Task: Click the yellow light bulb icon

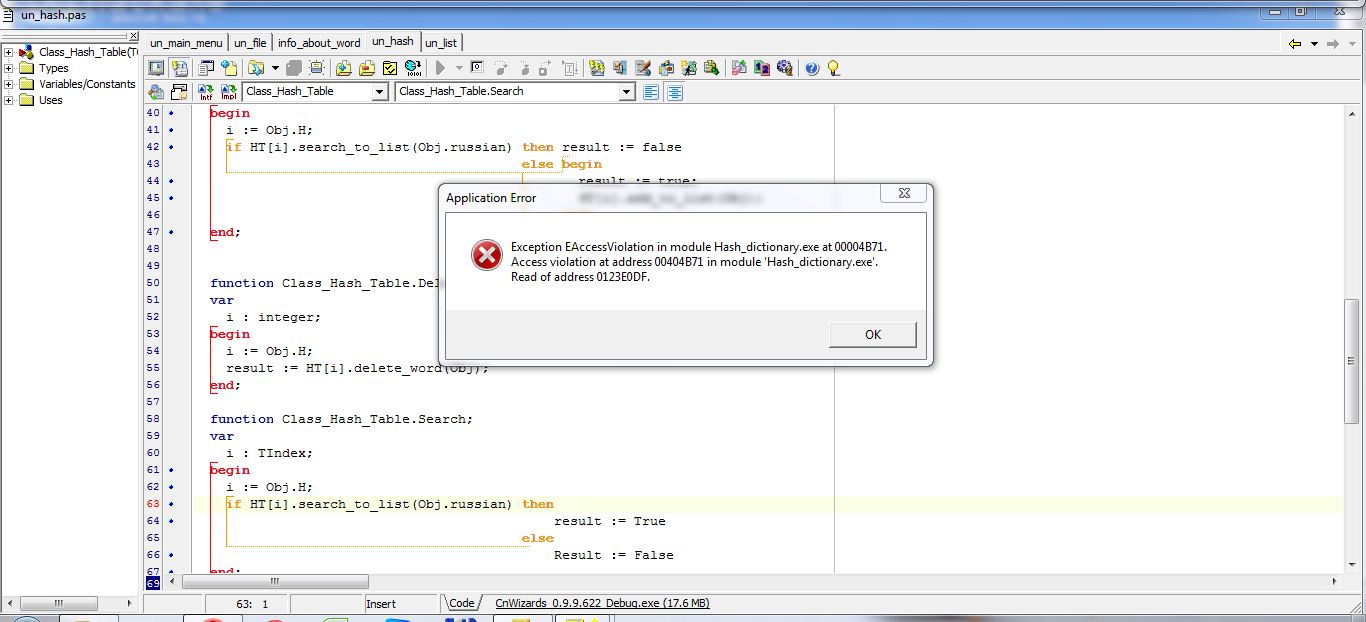Action: [x=832, y=68]
